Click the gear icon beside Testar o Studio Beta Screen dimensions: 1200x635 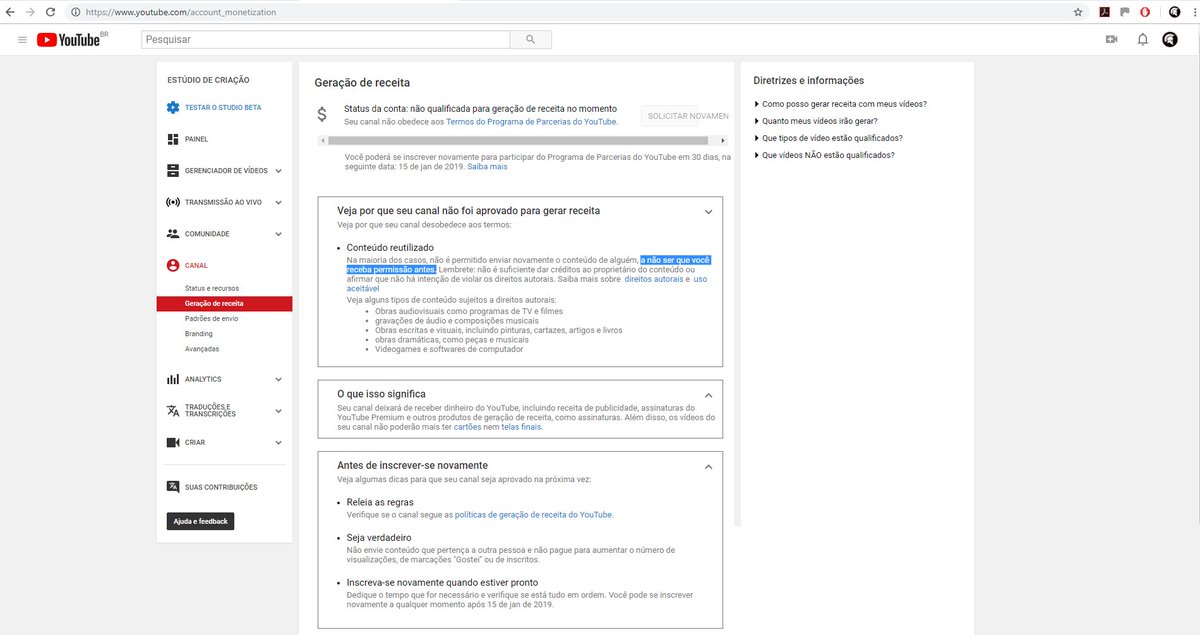click(x=173, y=107)
